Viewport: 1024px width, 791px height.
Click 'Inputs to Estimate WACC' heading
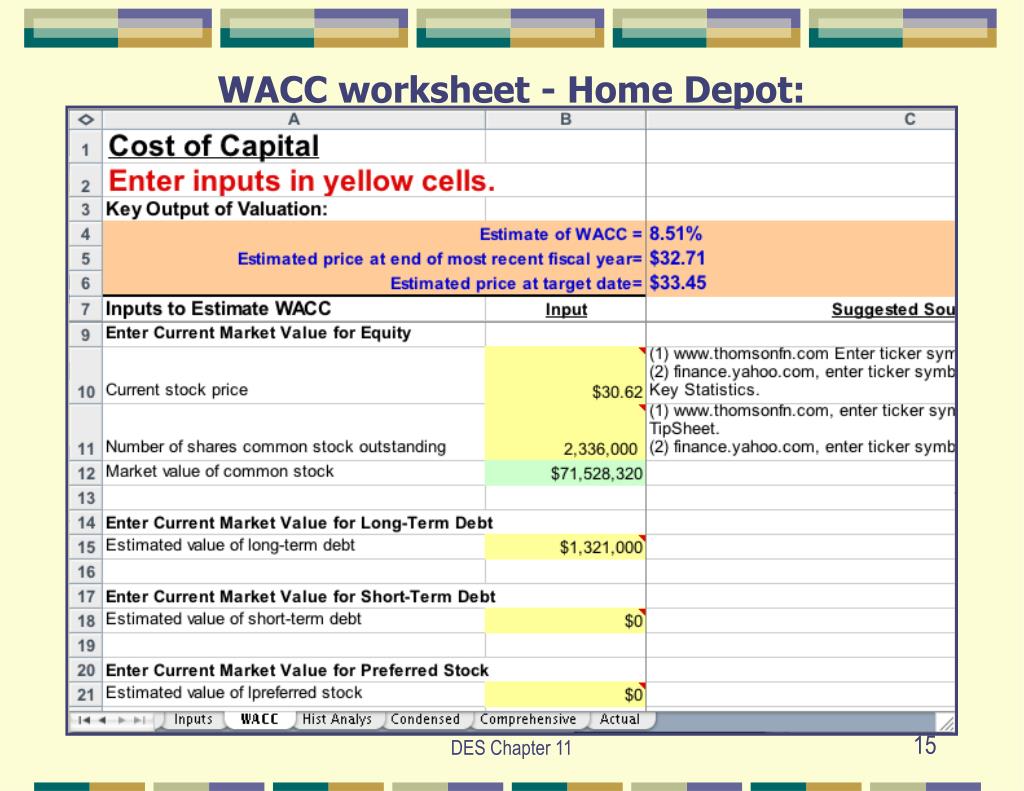[x=218, y=308]
